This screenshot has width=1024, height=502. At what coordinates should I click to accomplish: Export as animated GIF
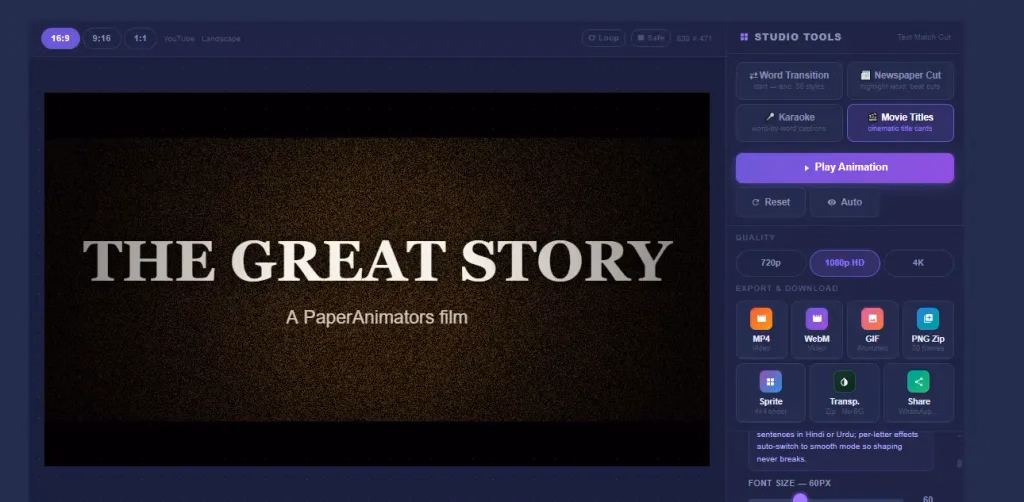872,330
